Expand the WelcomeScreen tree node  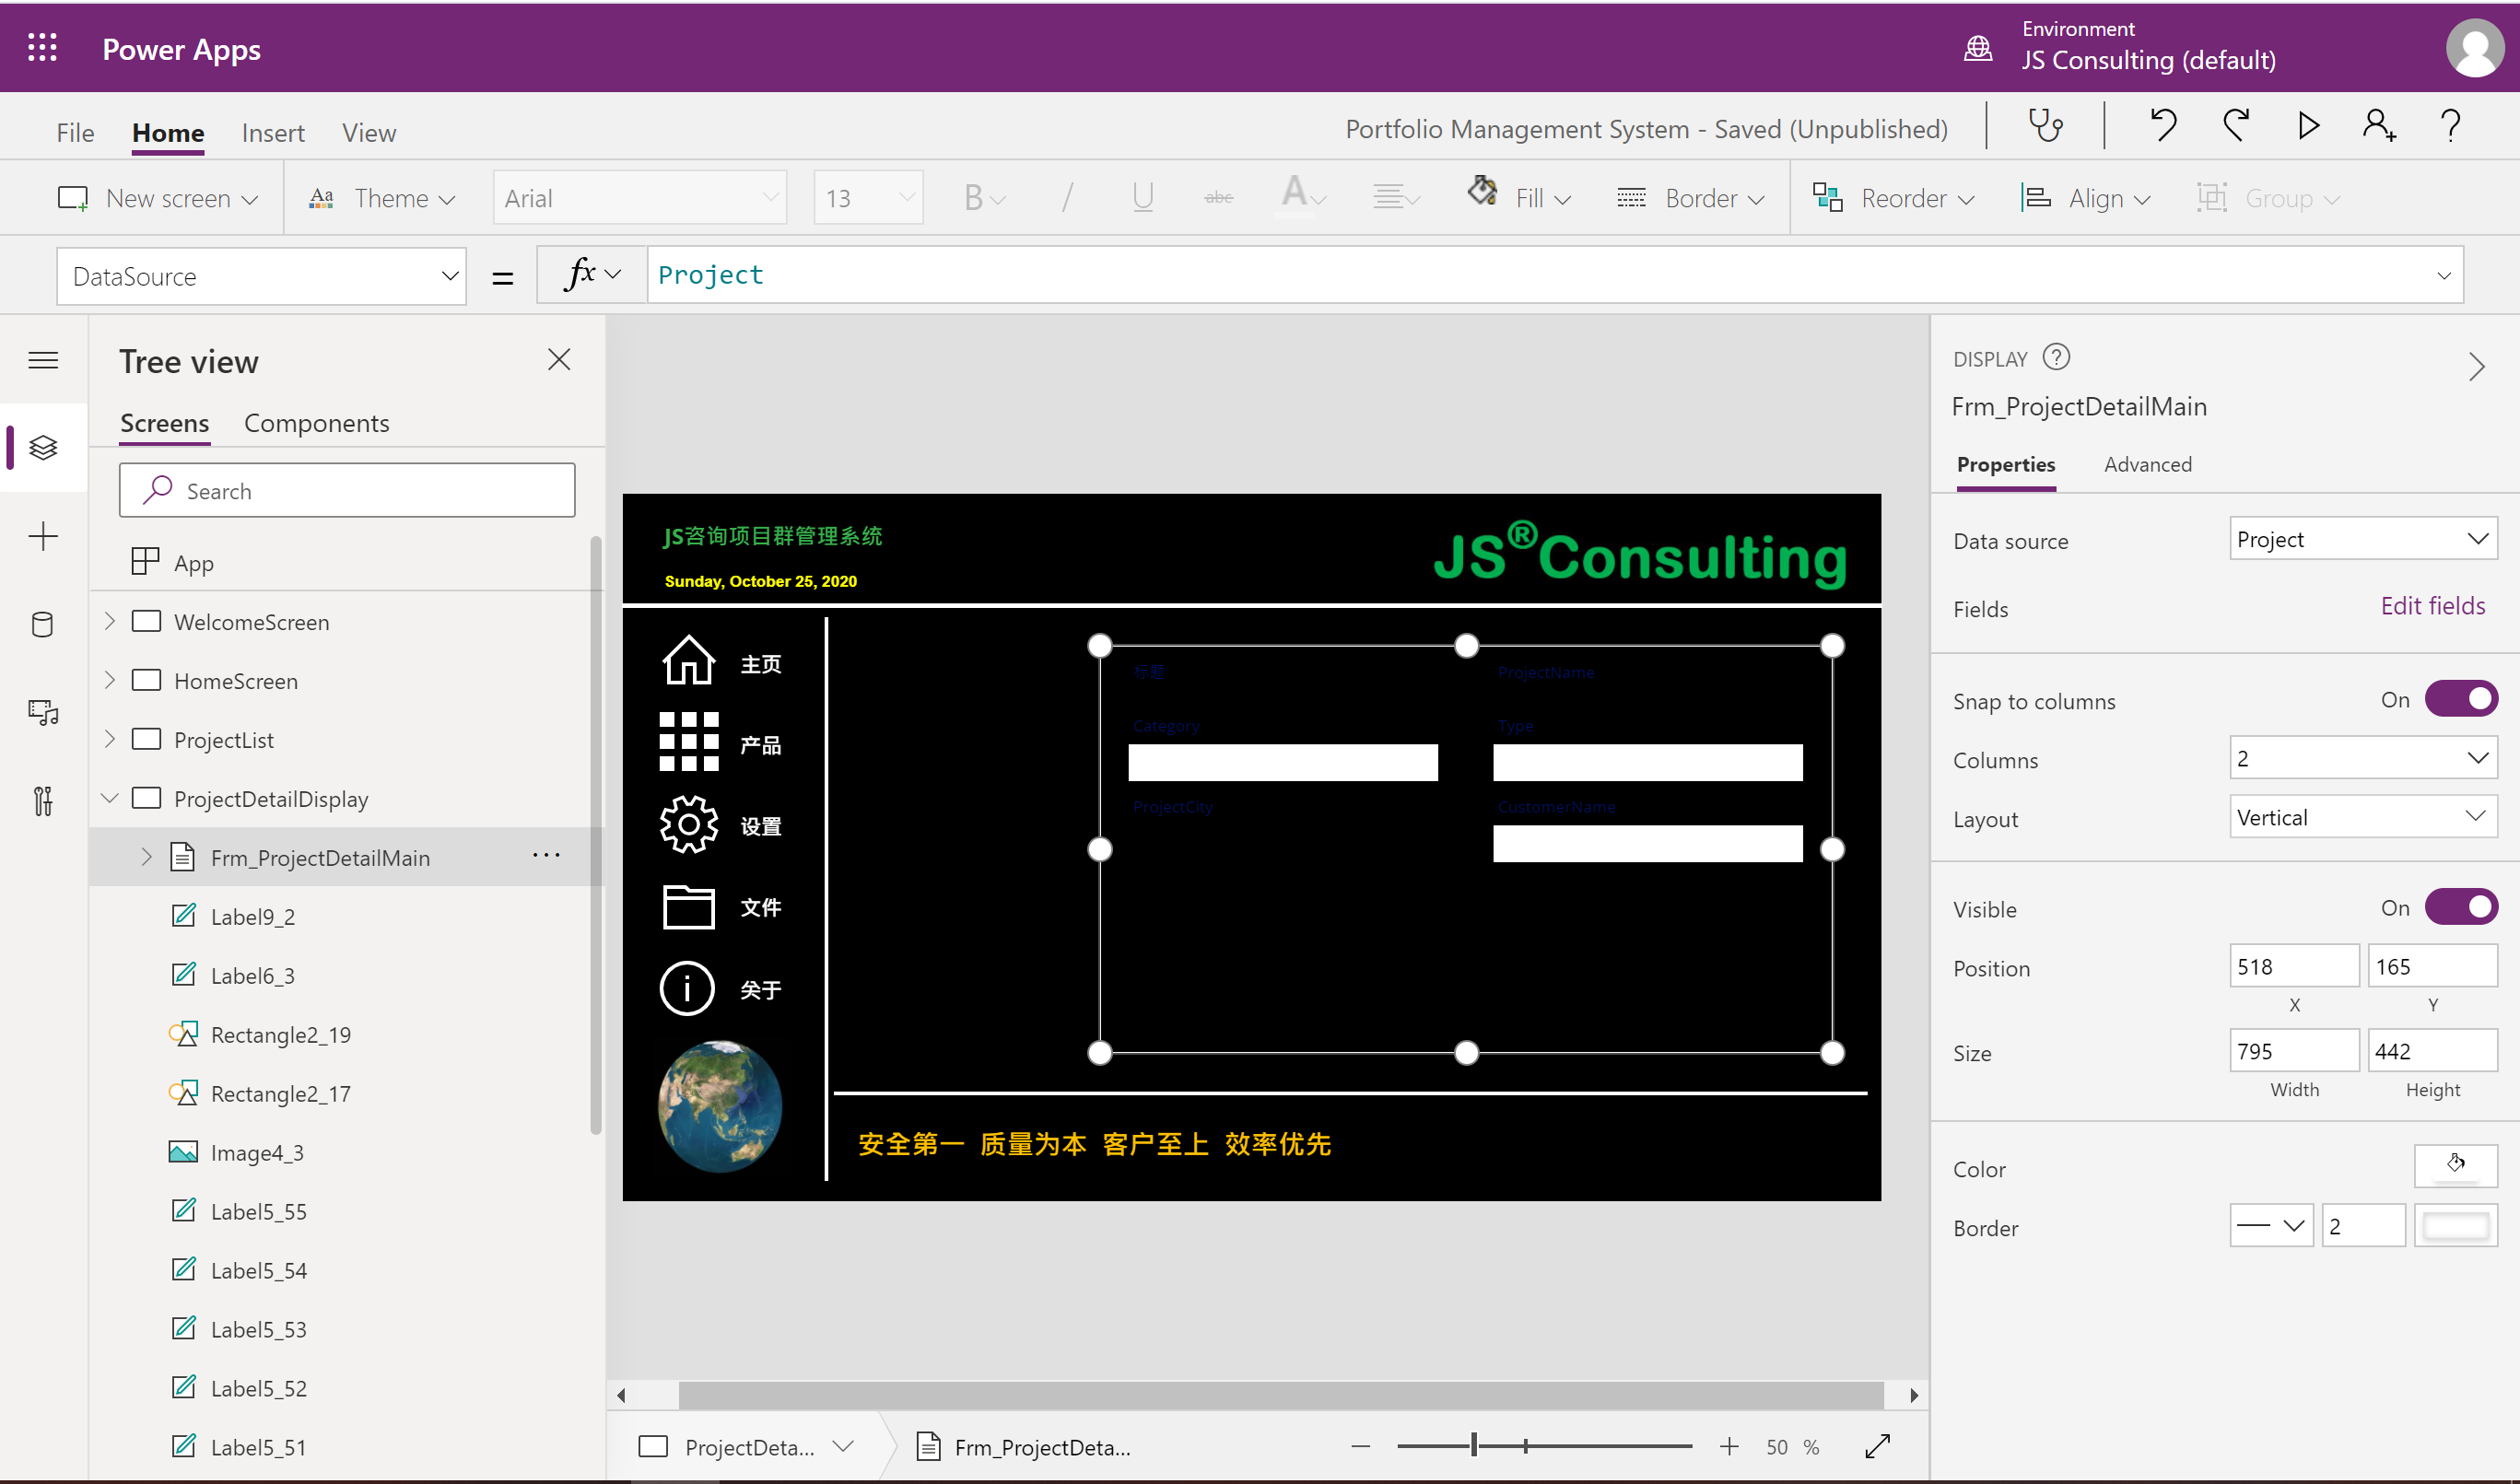coord(110,621)
